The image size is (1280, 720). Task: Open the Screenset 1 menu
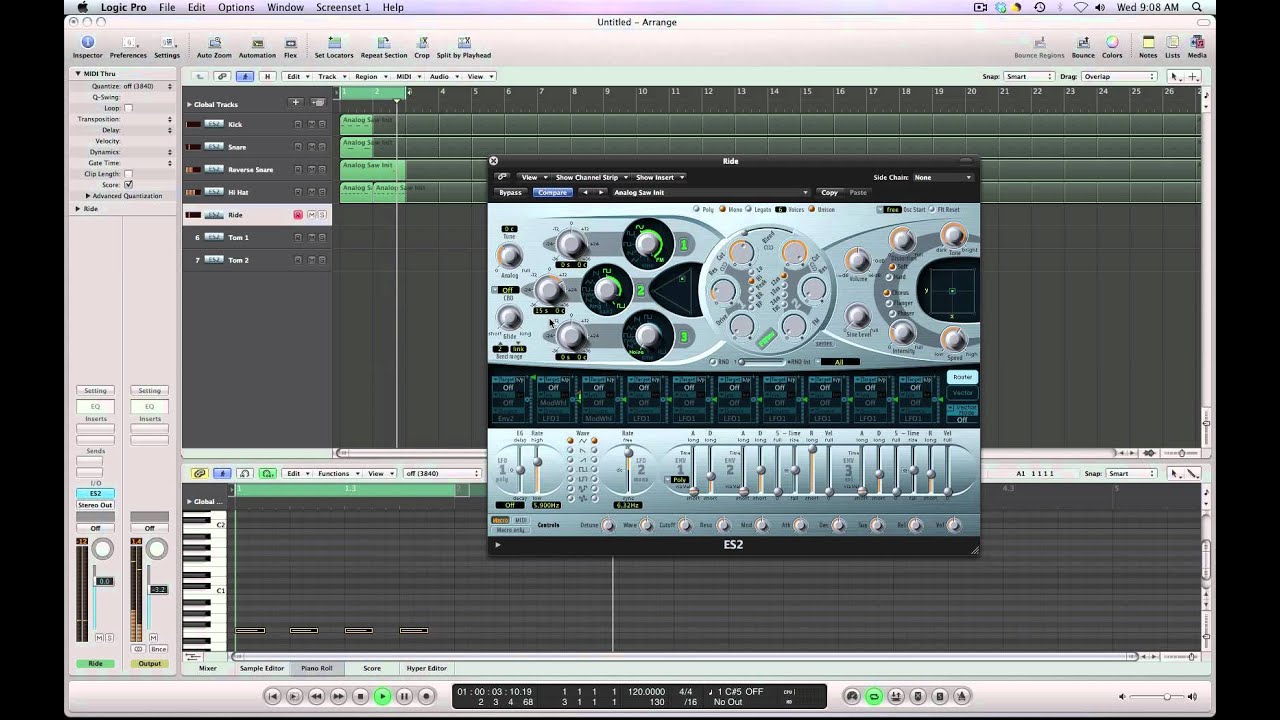click(343, 7)
